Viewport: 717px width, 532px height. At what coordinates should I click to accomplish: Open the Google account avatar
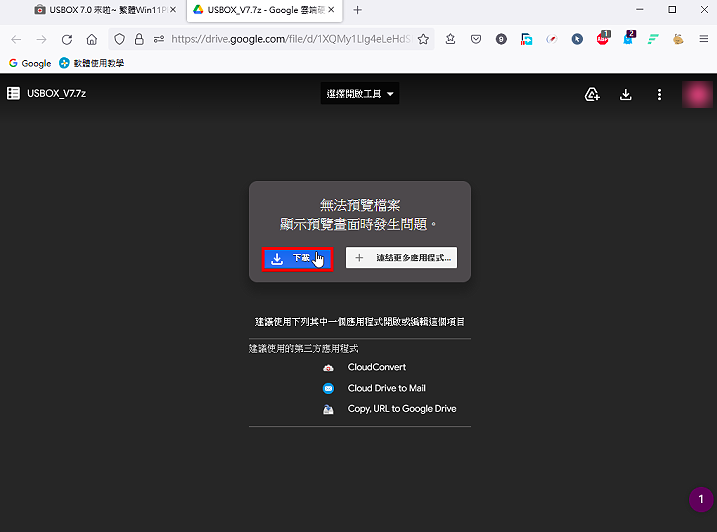click(697, 95)
